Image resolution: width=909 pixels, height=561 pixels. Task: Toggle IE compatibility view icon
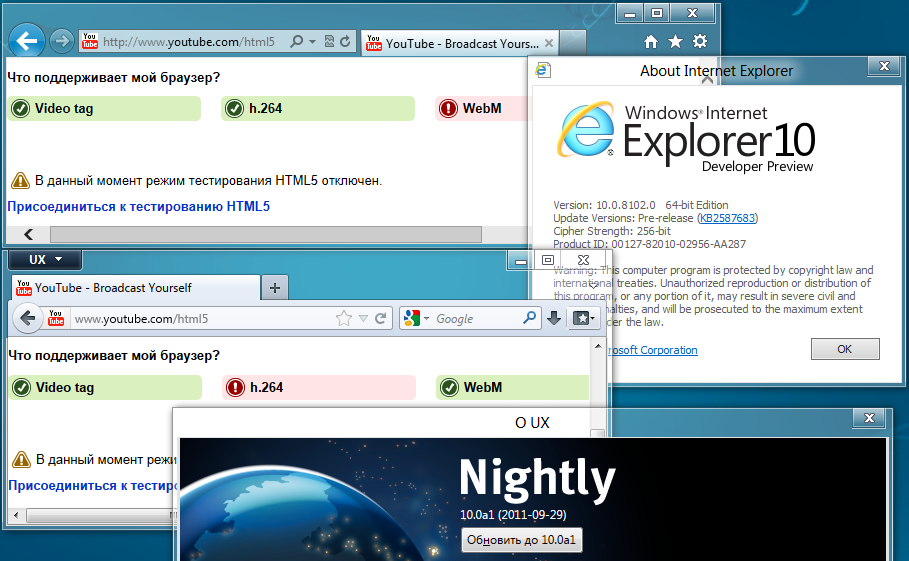[x=329, y=41]
